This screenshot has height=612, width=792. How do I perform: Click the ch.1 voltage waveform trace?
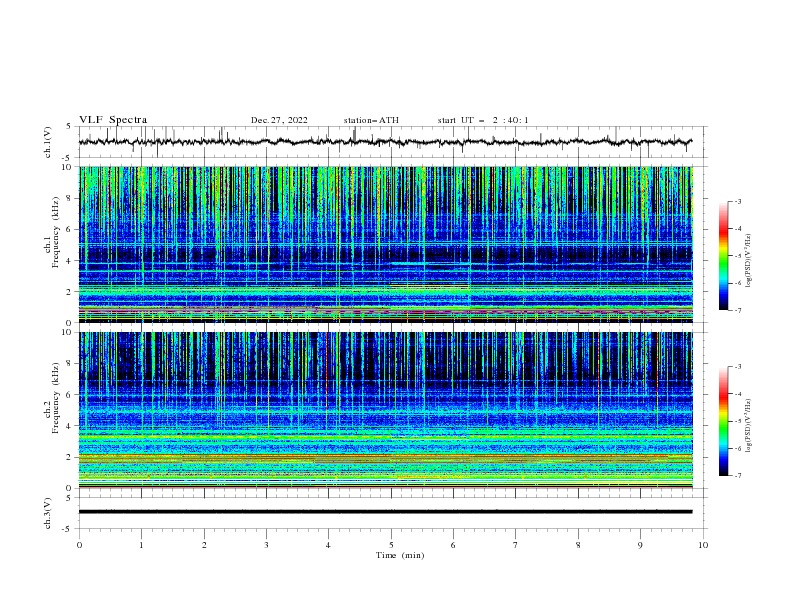pyautogui.click(x=386, y=142)
